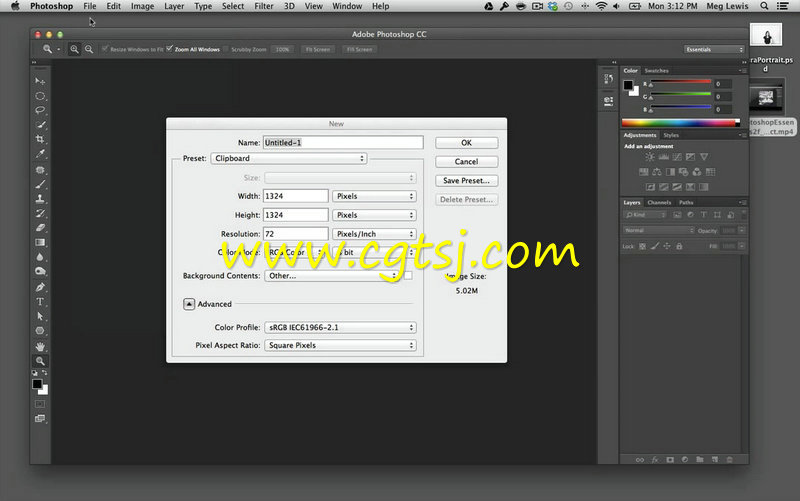Switch to the Channels tab

pos(659,203)
